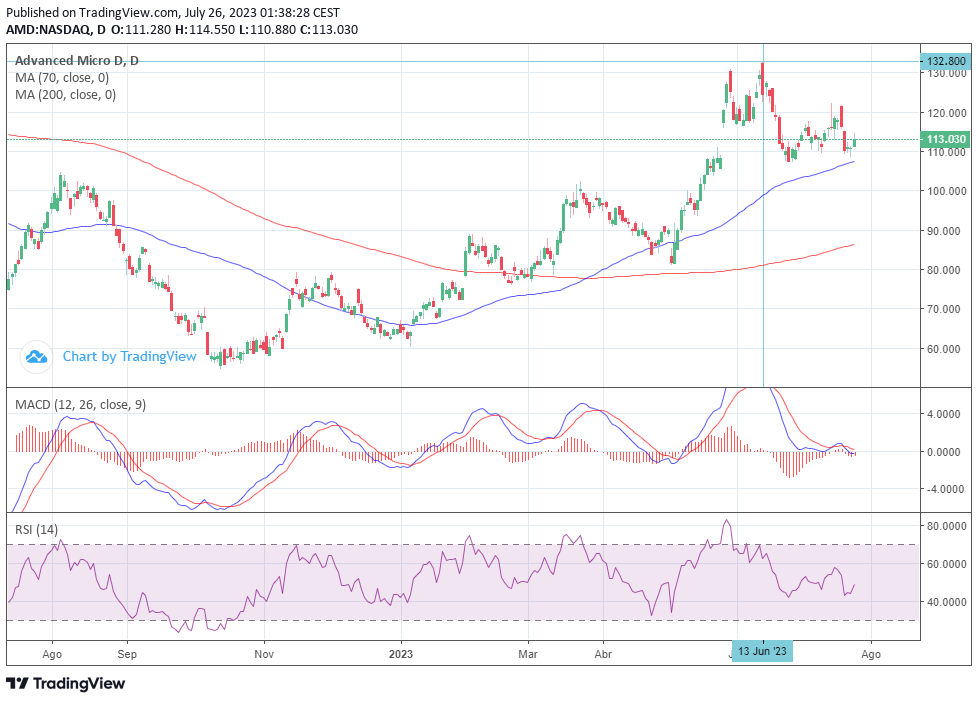Click the 'Published on TradingView.com' header text
The height and width of the screenshot is (702, 978).
[x=173, y=12]
